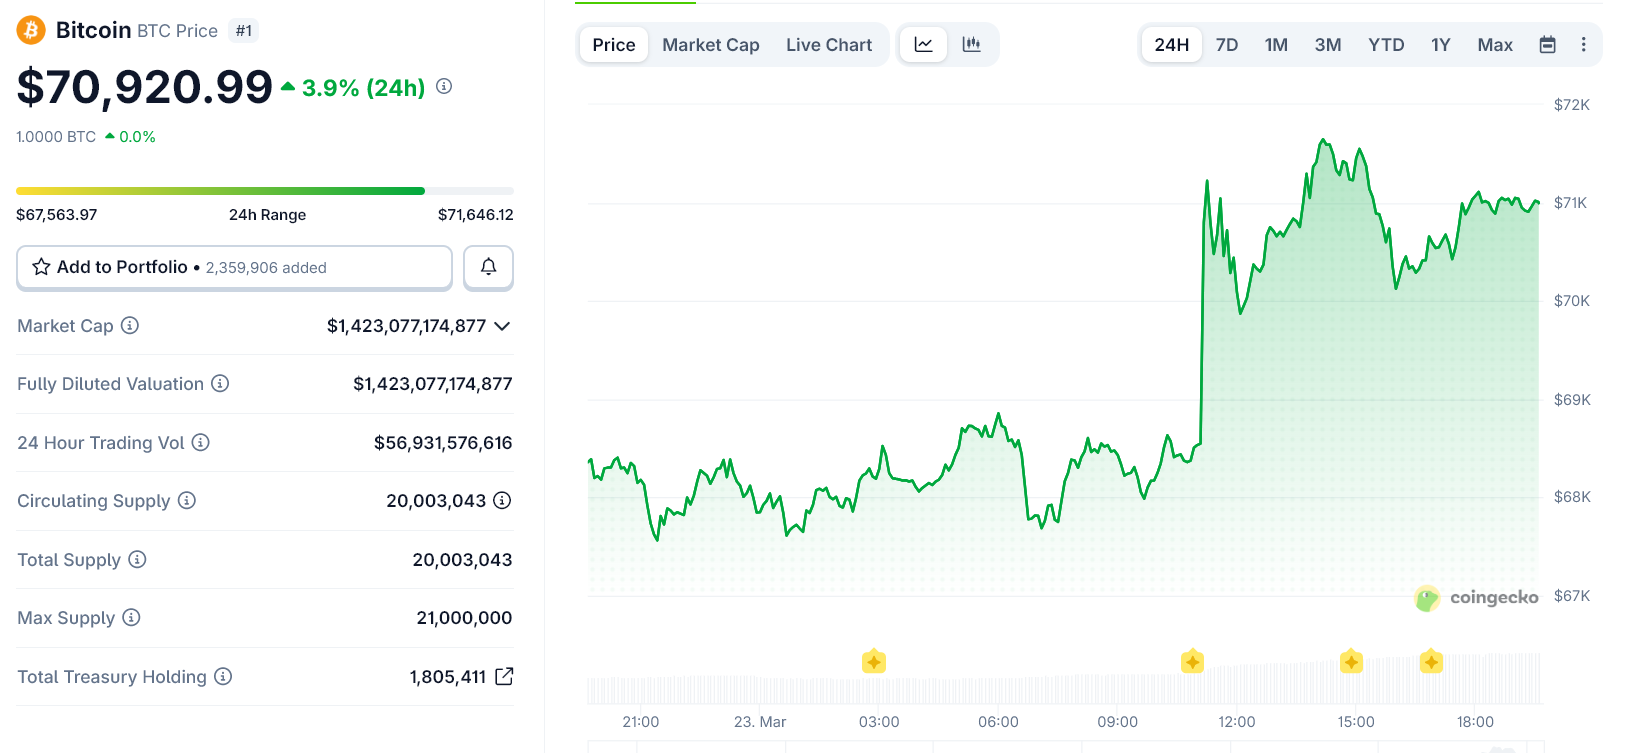Click the 24h Range progress bar
This screenshot has height=753, width=1646.
tap(265, 191)
